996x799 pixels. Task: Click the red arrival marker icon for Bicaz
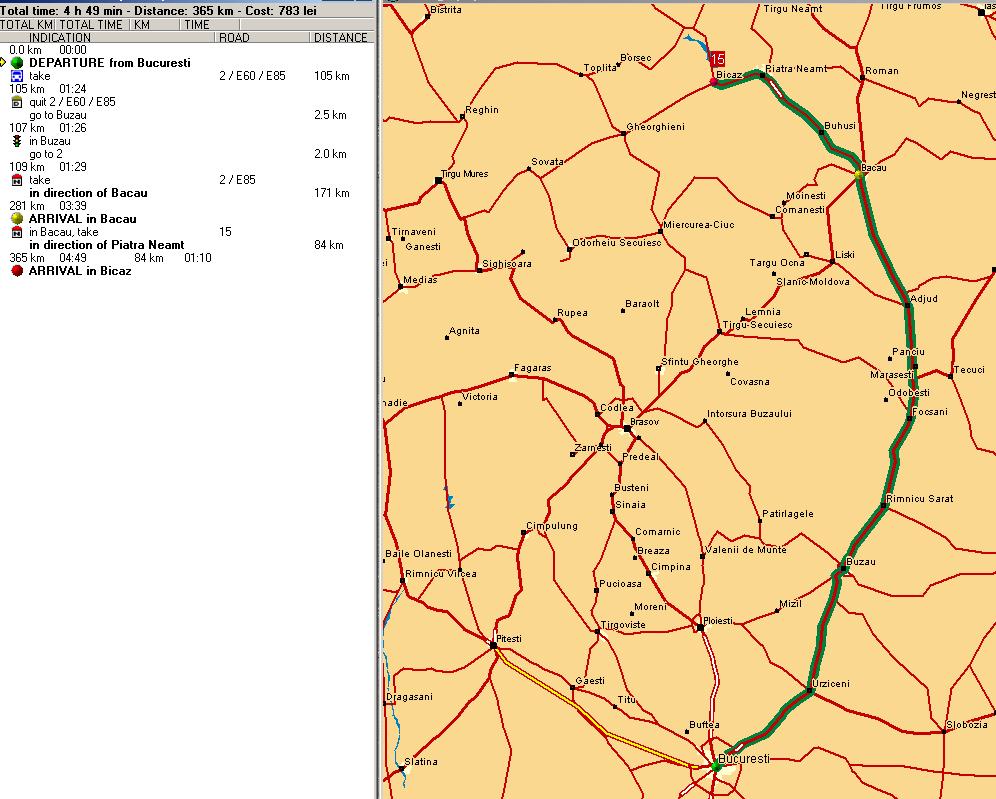pos(17,271)
